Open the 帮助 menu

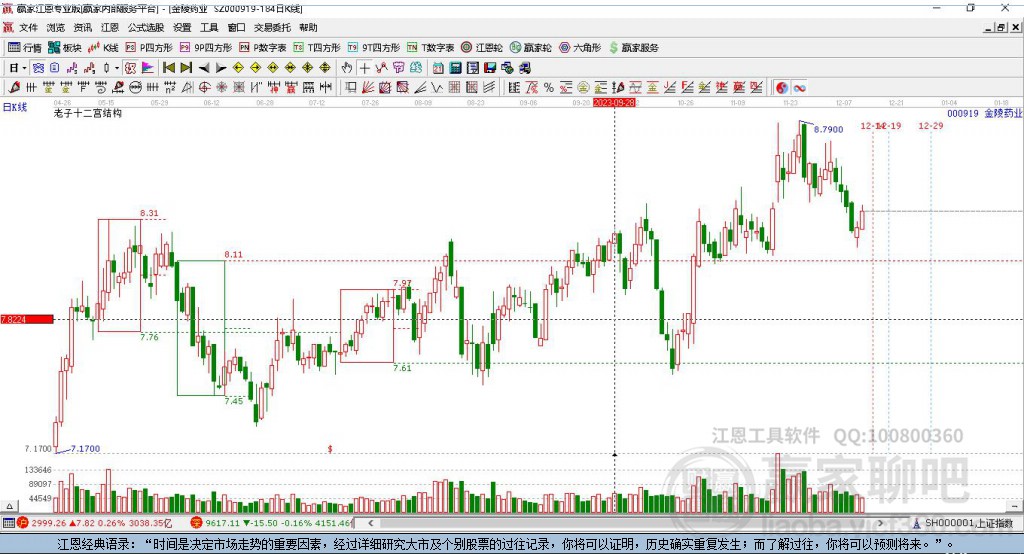pos(308,27)
